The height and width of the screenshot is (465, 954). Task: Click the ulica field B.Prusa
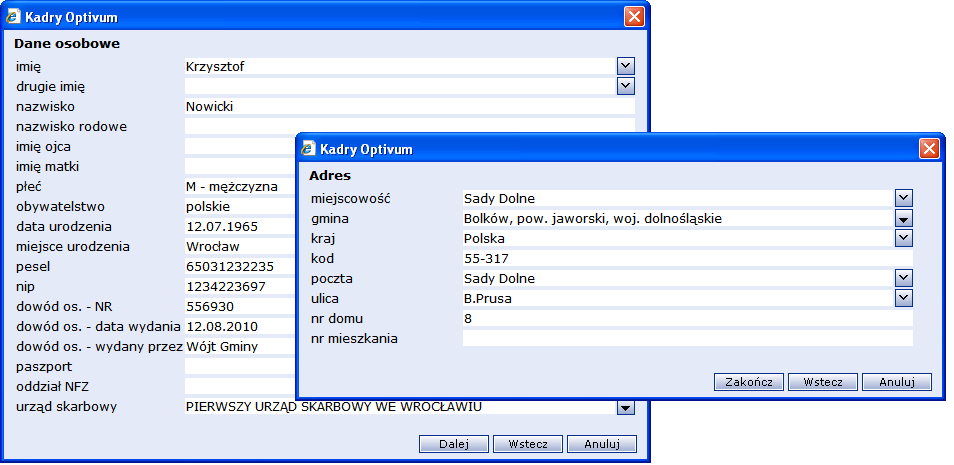point(678,298)
